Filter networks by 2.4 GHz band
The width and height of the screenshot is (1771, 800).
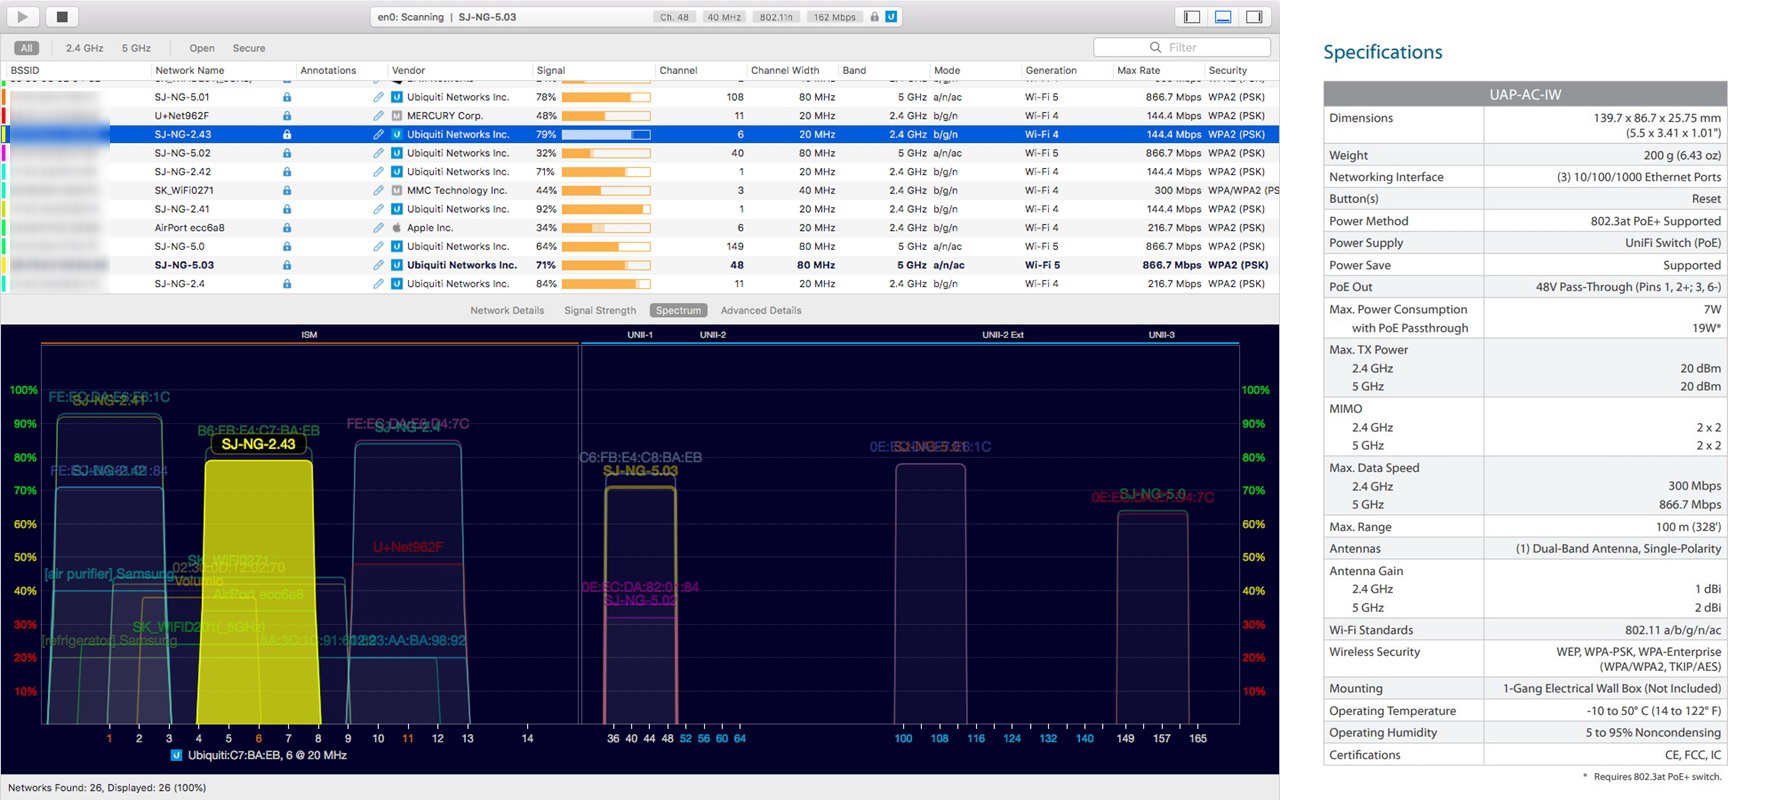click(85, 48)
